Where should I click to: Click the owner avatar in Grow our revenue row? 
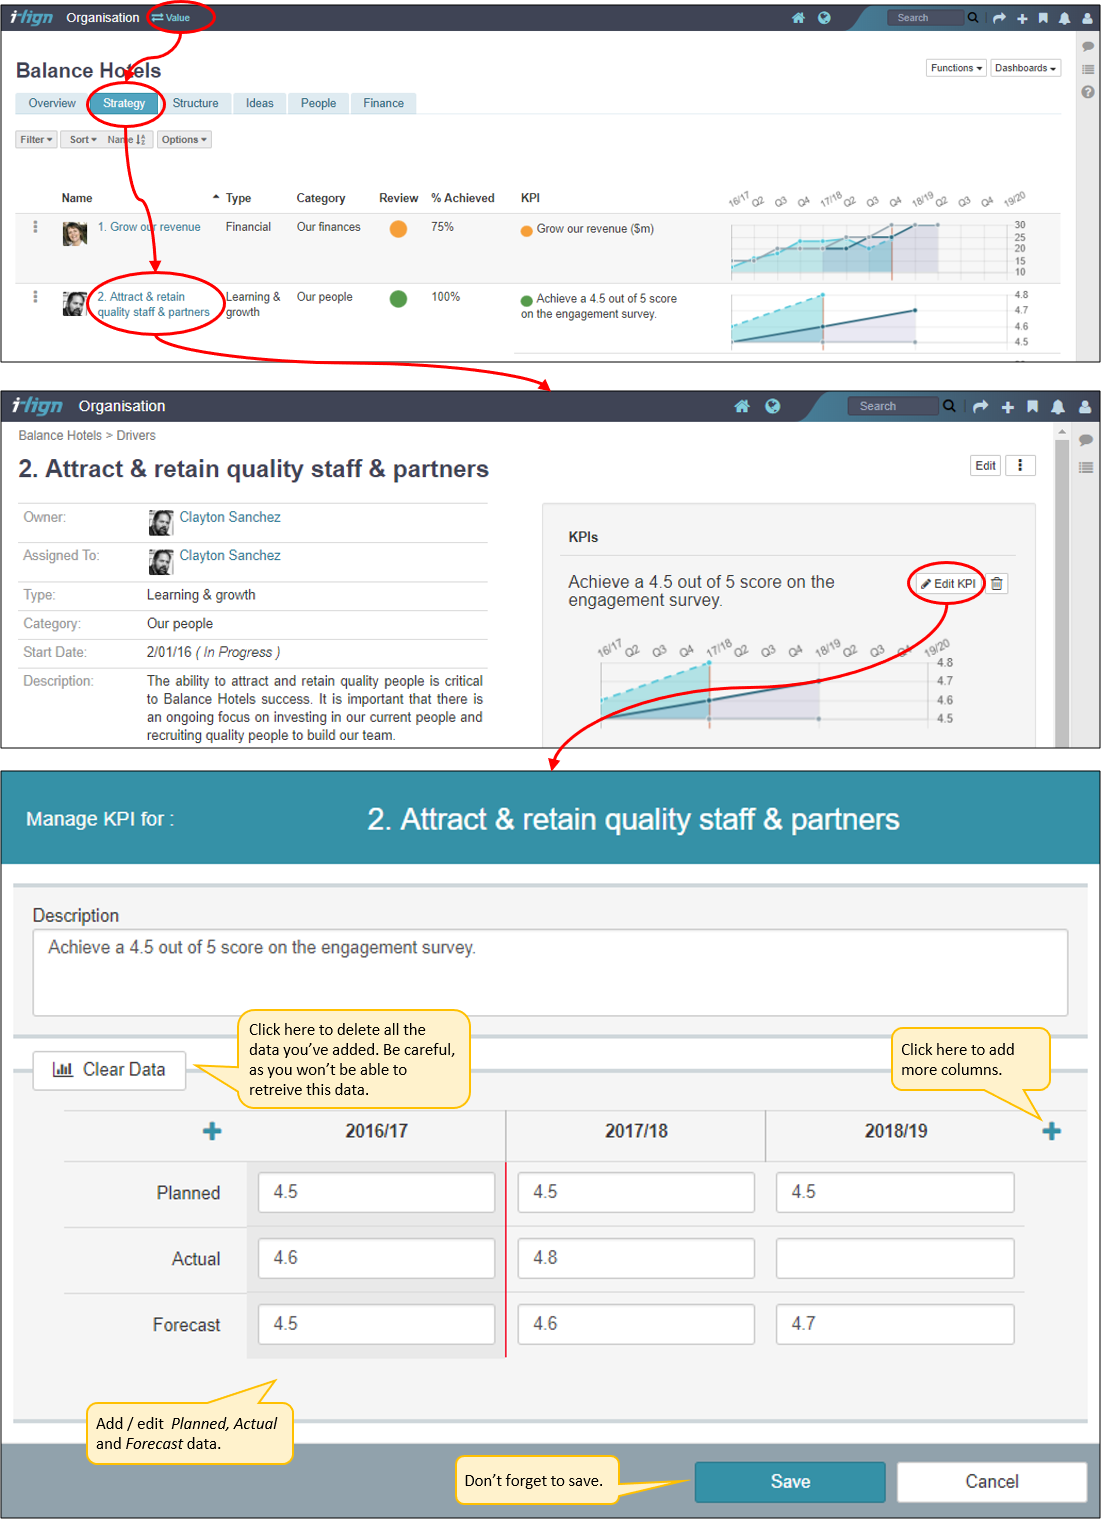pos(75,234)
